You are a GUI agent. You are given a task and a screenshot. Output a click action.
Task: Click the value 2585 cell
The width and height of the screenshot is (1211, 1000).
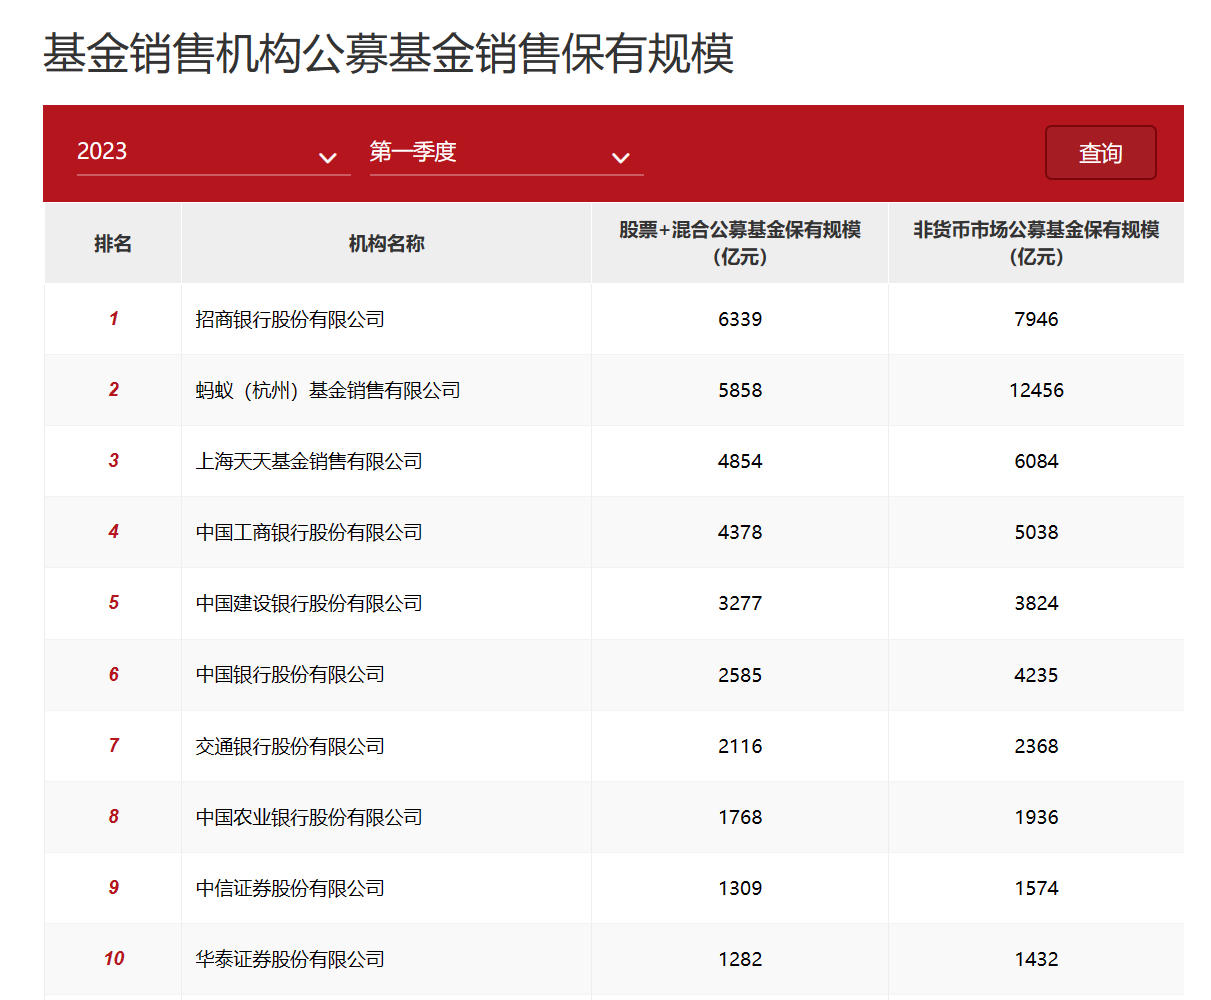pyautogui.click(x=740, y=676)
